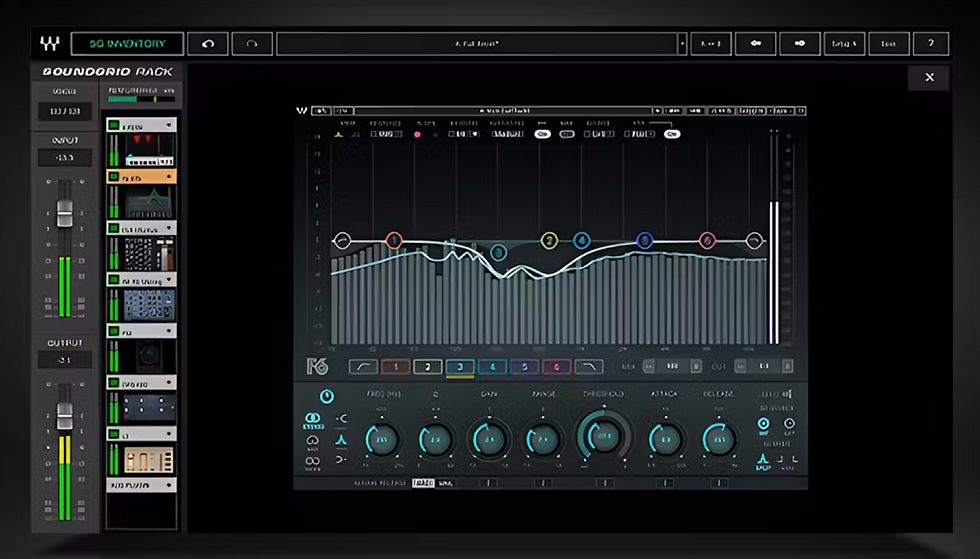Open the seventh rack slot menu arrow

169,433
